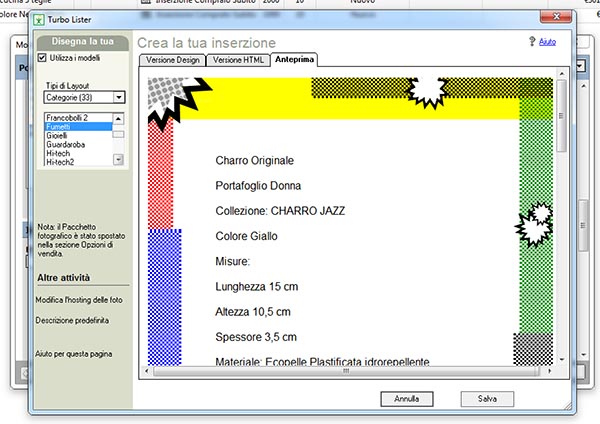600x424 pixels.
Task: Select the Anteprima tab
Action: [294, 59]
